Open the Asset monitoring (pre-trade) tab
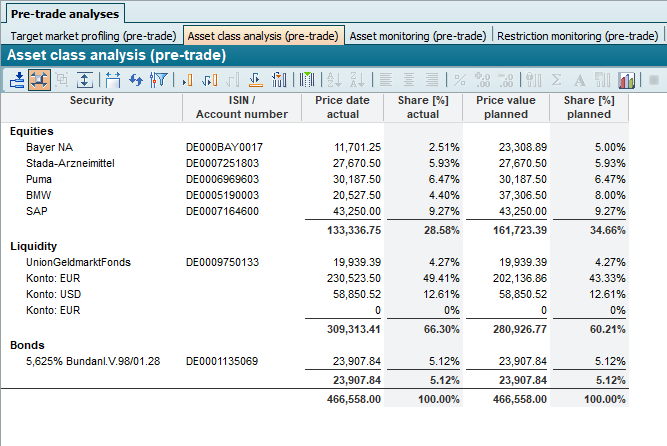 coord(418,35)
